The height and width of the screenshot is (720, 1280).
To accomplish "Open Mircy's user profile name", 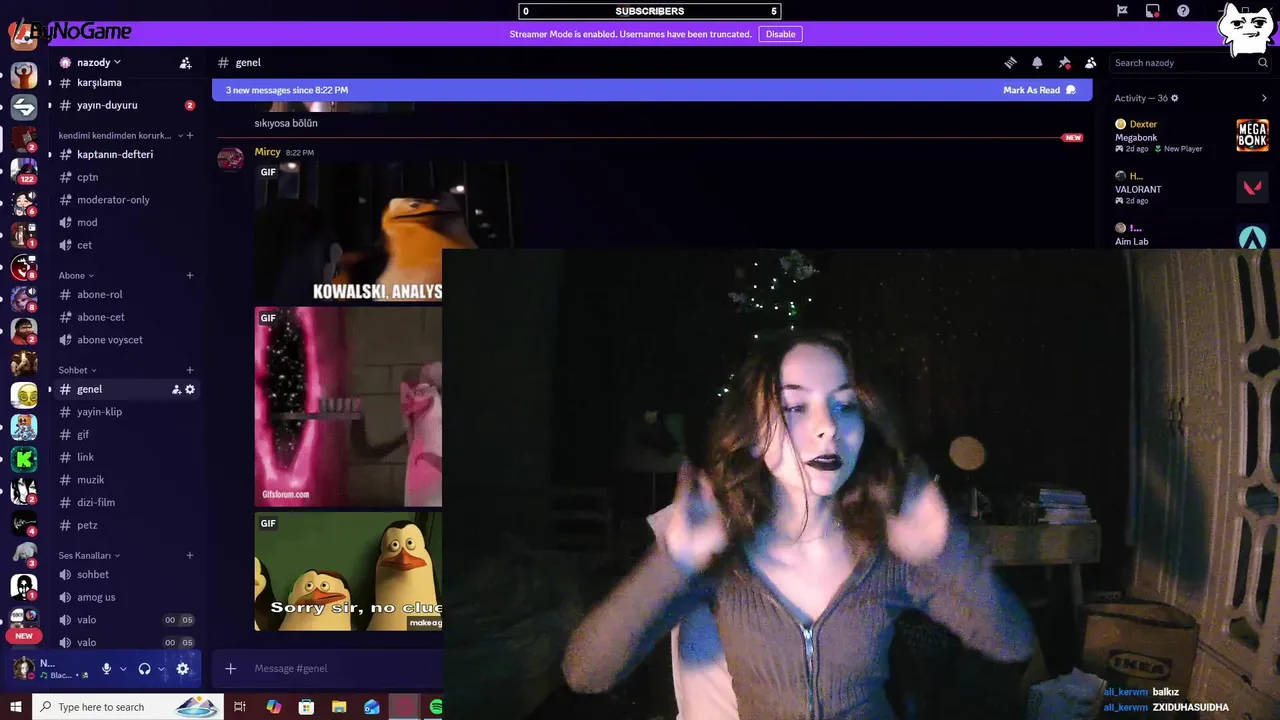I will pyautogui.click(x=267, y=152).
